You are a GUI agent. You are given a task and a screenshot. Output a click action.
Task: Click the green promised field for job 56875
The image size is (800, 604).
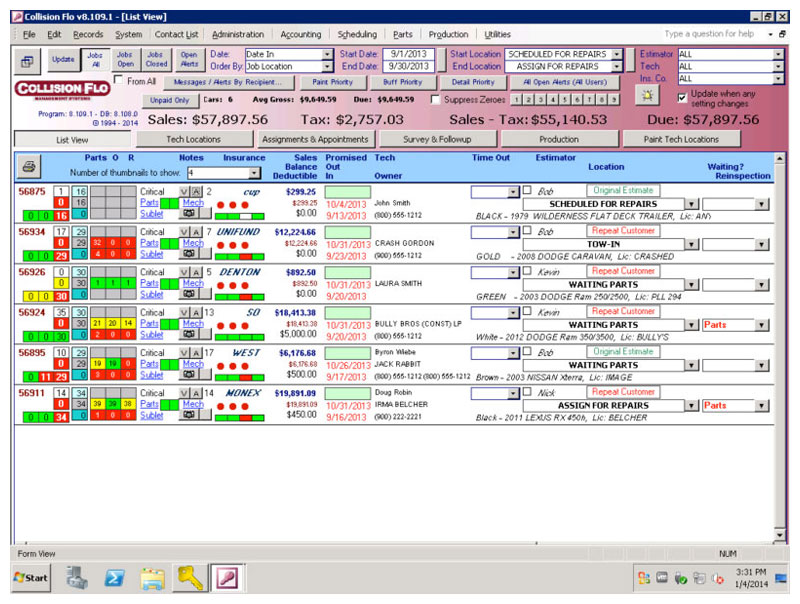pyautogui.click(x=348, y=192)
